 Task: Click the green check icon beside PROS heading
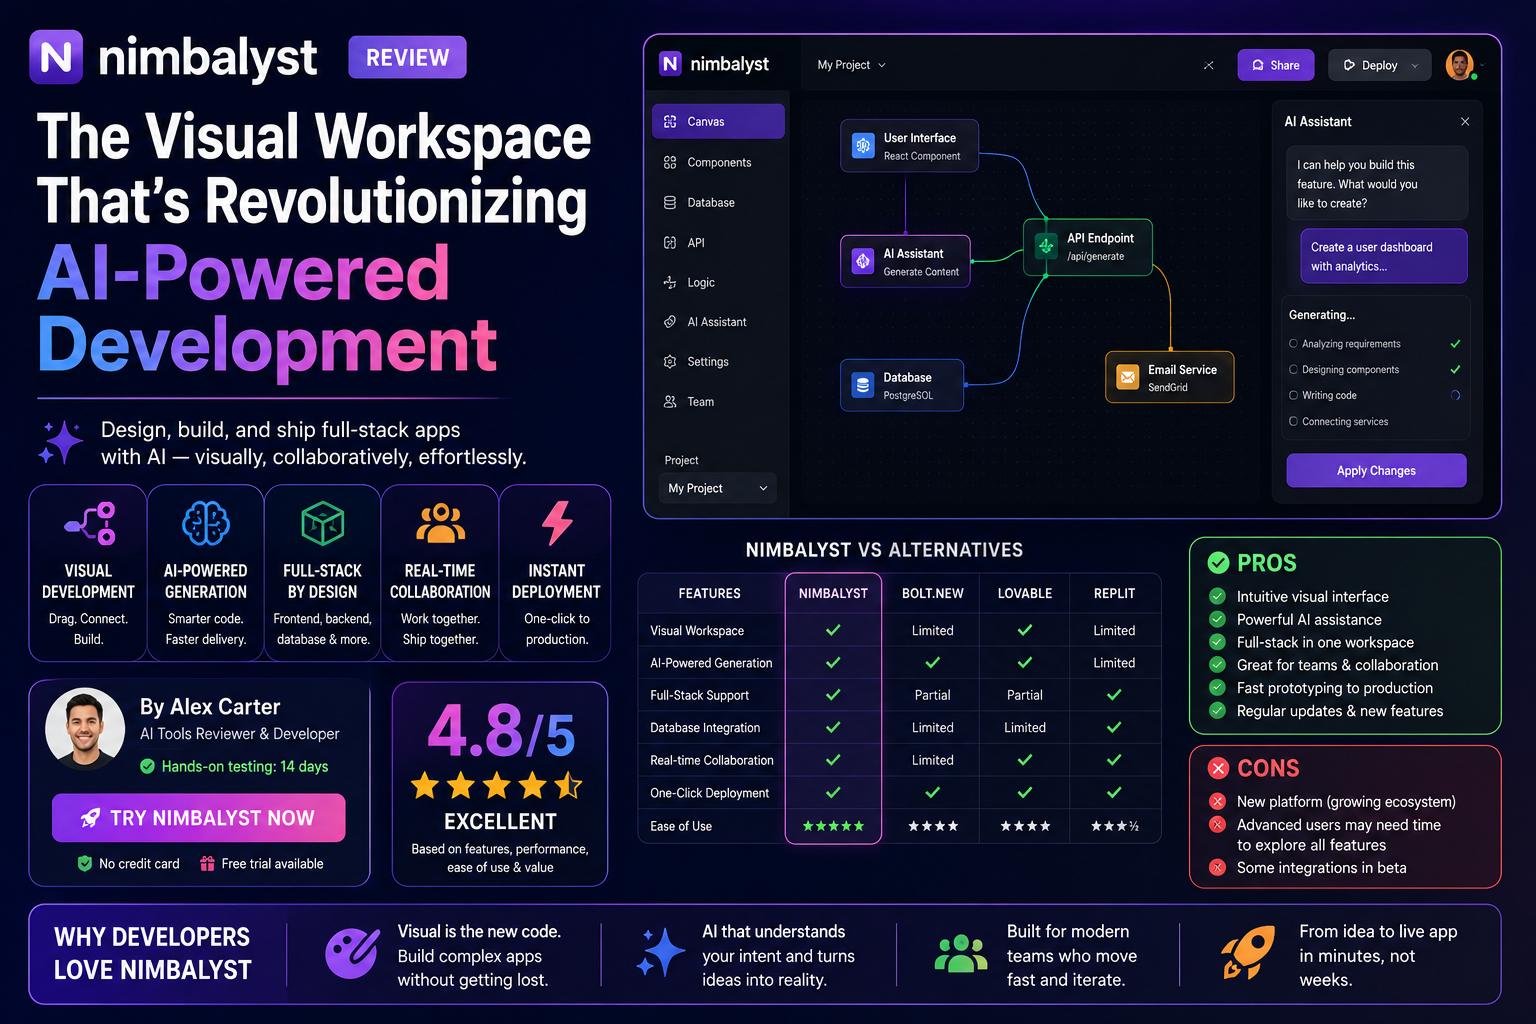tap(1218, 563)
